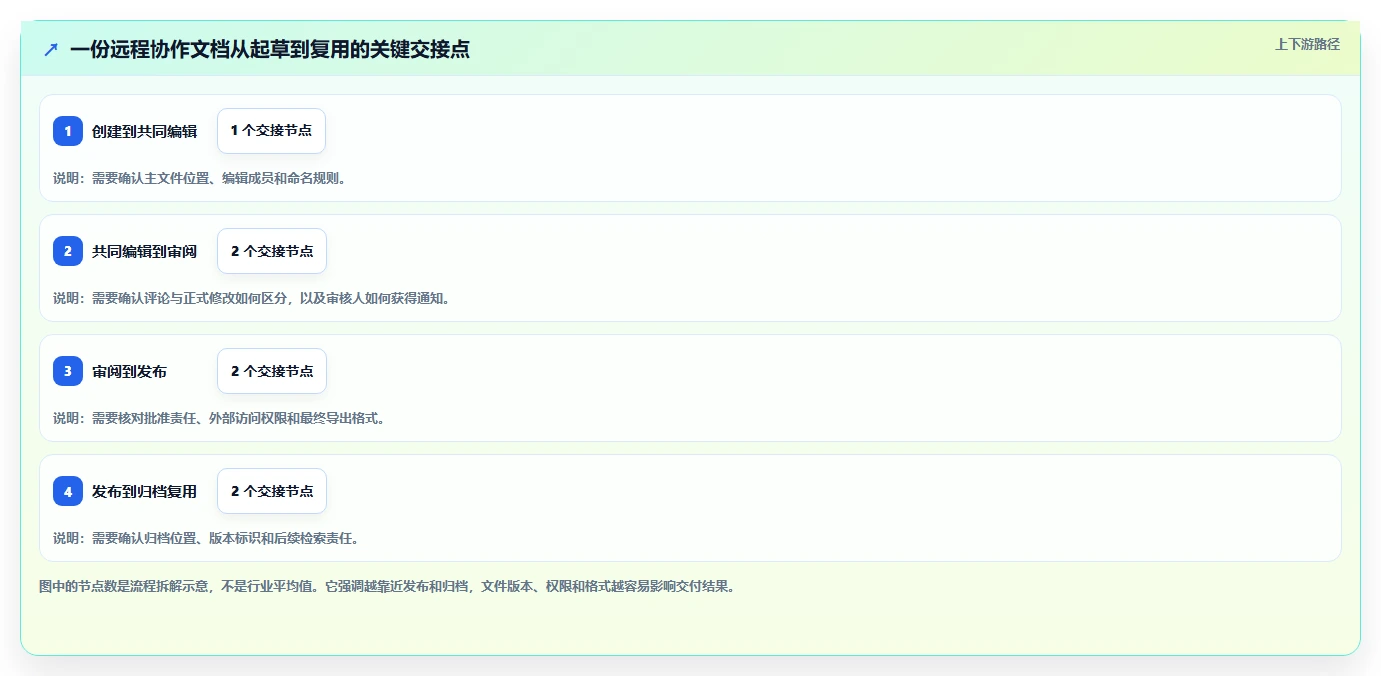Click the step 1 number badge
This screenshot has height=676, width=1381.
pos(68,131)
